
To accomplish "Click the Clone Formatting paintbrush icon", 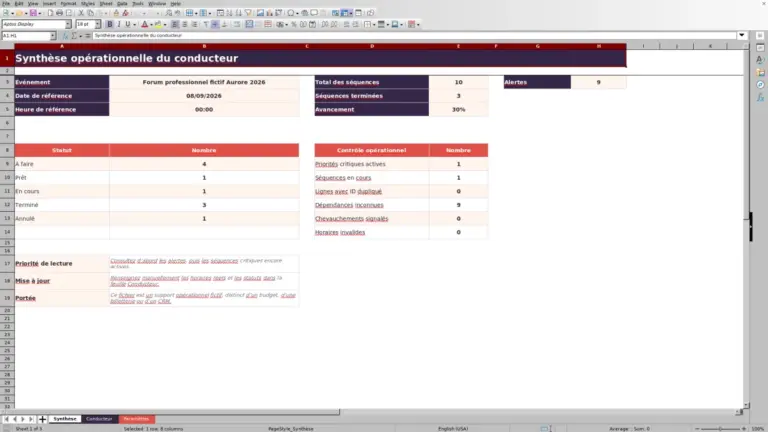I will (116, 13).
